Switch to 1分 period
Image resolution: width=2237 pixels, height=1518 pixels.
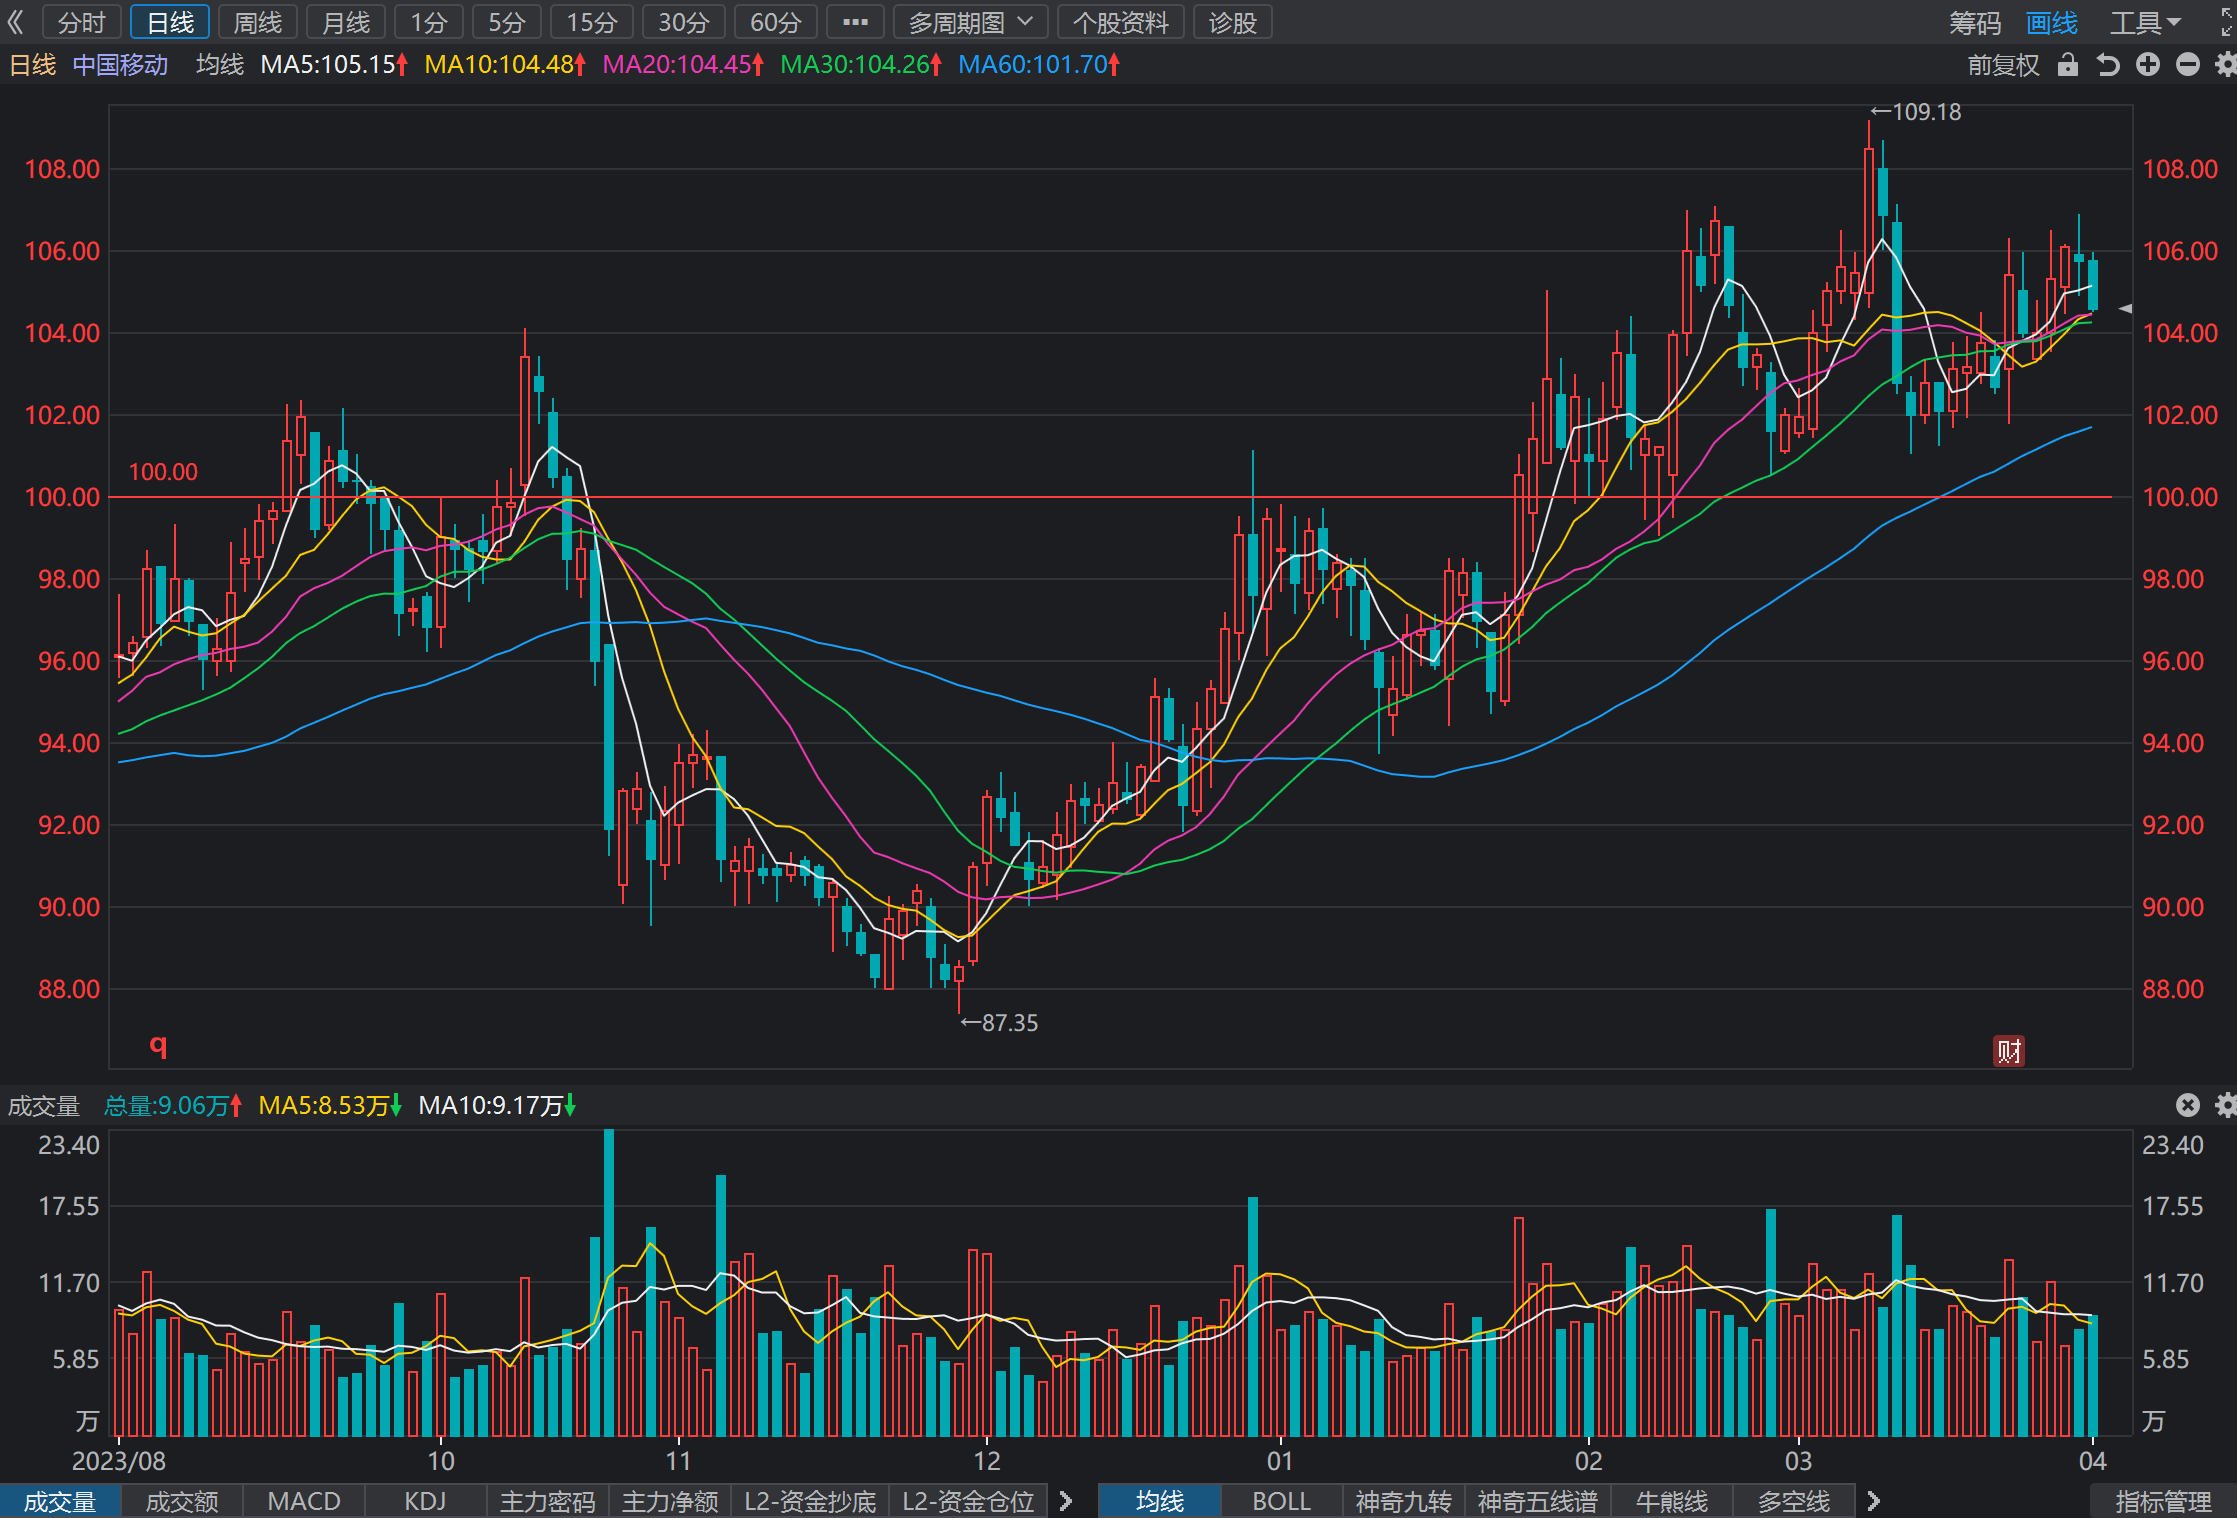point(429,22)
